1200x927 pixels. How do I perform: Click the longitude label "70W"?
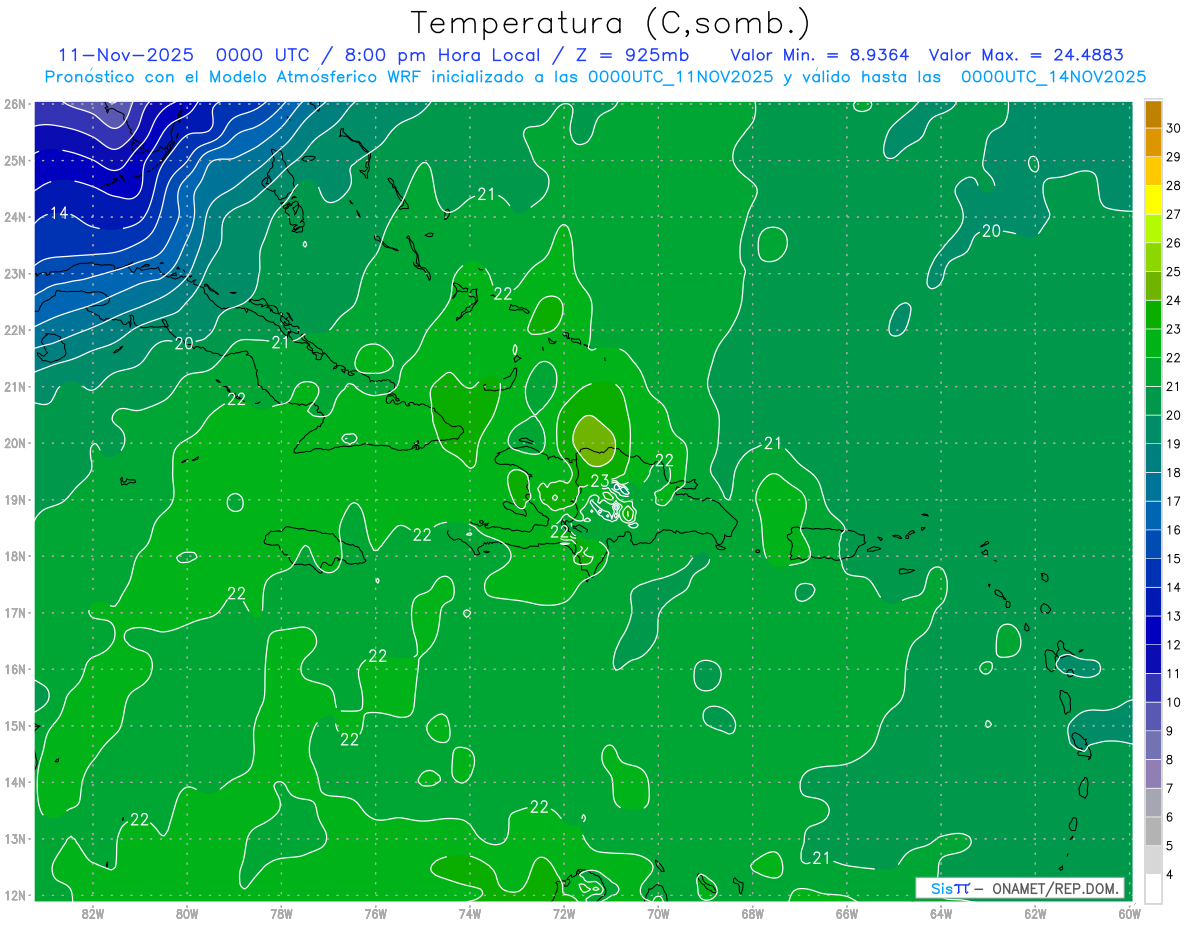(x=658, y=913)
